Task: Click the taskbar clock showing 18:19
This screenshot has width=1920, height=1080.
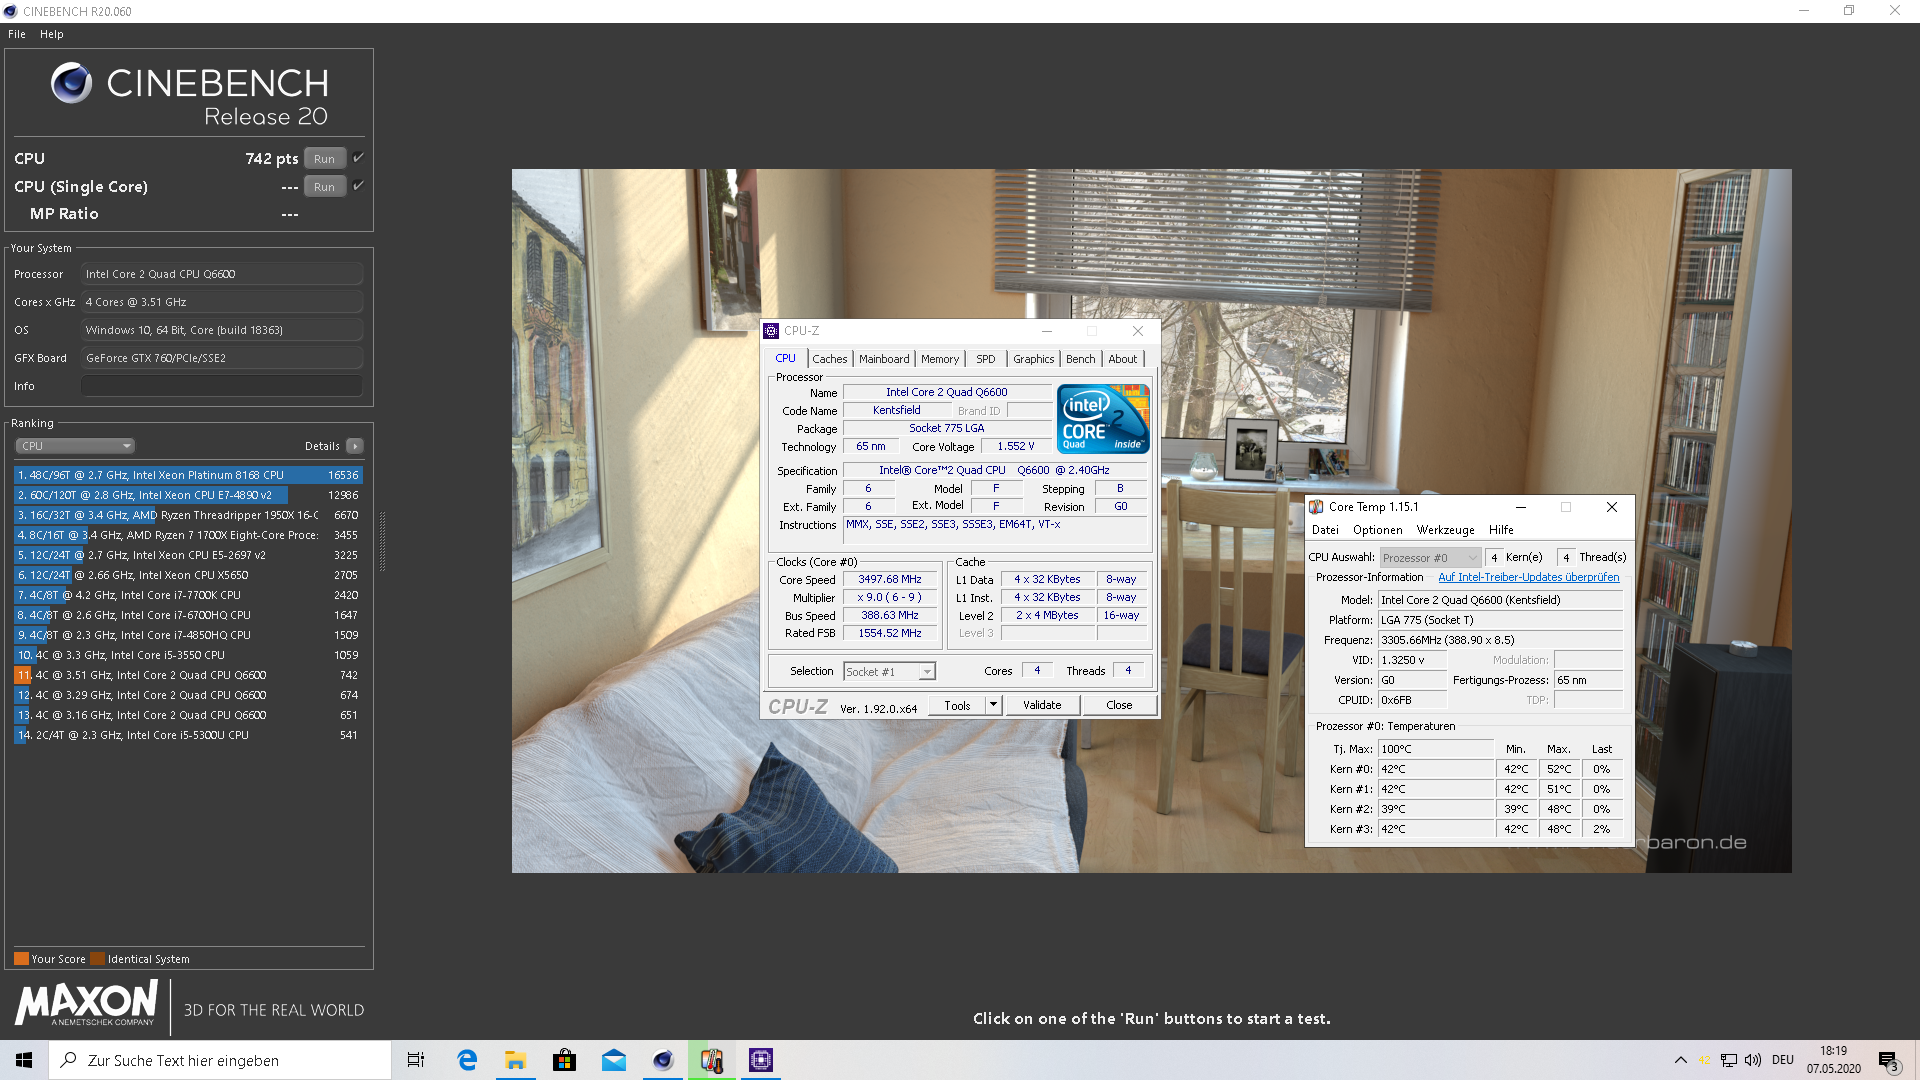Action: [1833, 1060]
